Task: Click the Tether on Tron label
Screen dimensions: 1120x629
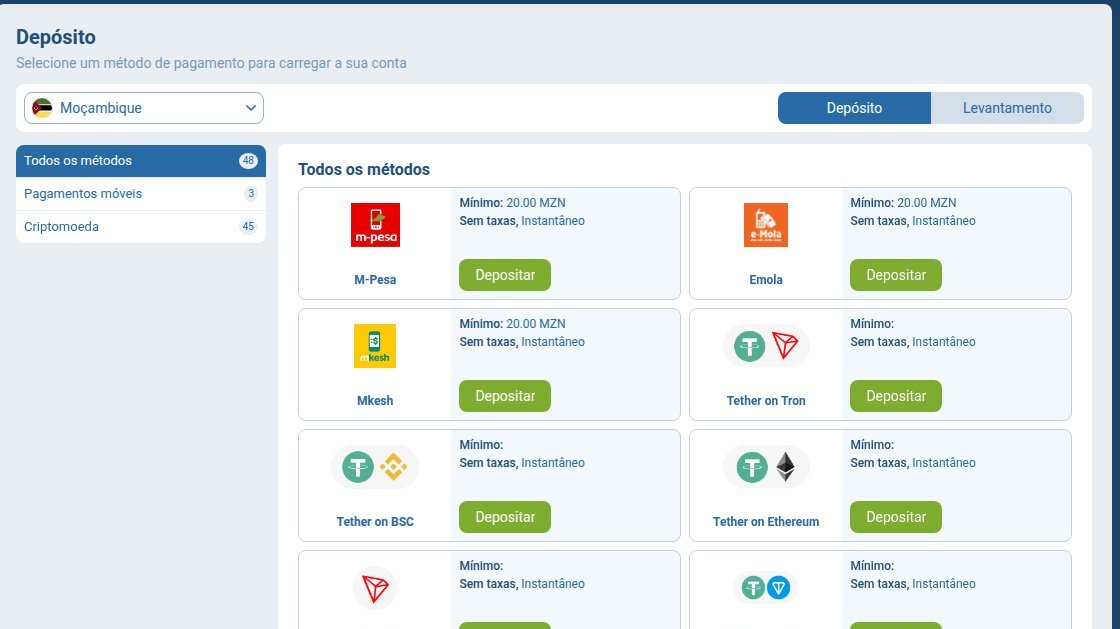Action: 766,401
